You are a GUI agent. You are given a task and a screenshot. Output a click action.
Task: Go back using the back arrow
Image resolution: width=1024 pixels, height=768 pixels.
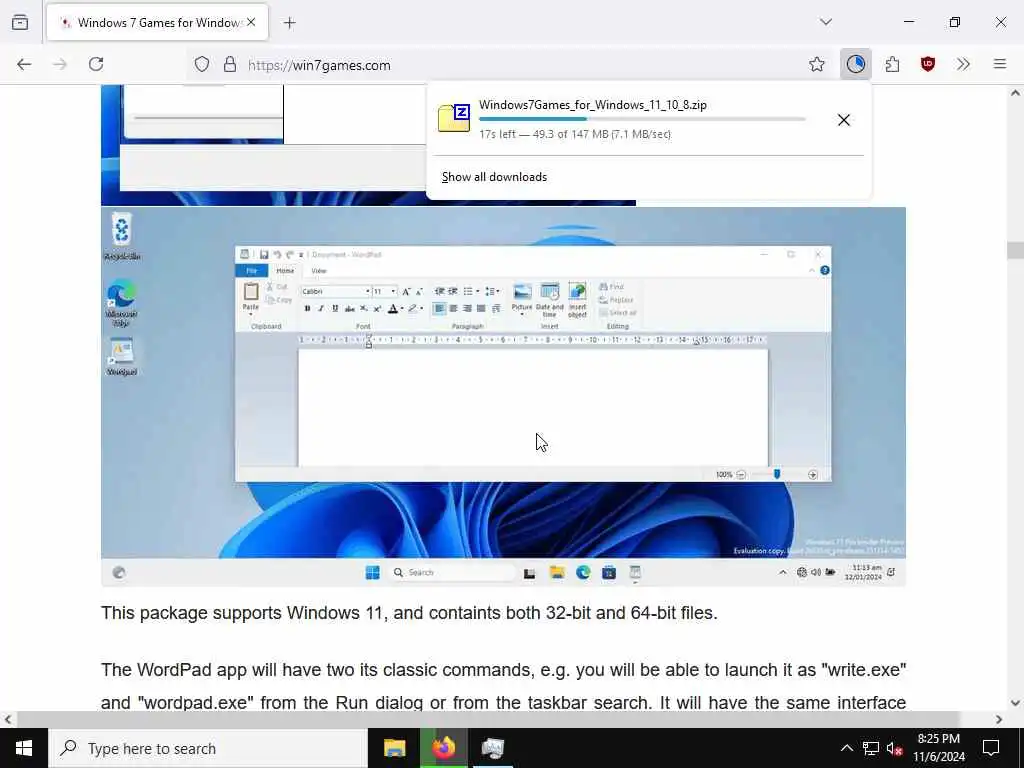(x=24, y=64)
